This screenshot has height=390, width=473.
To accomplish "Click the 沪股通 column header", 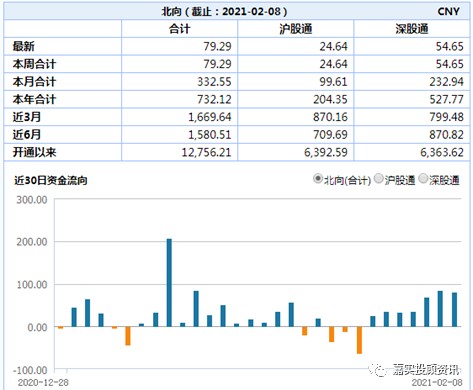I will click(x=296, y=29).
